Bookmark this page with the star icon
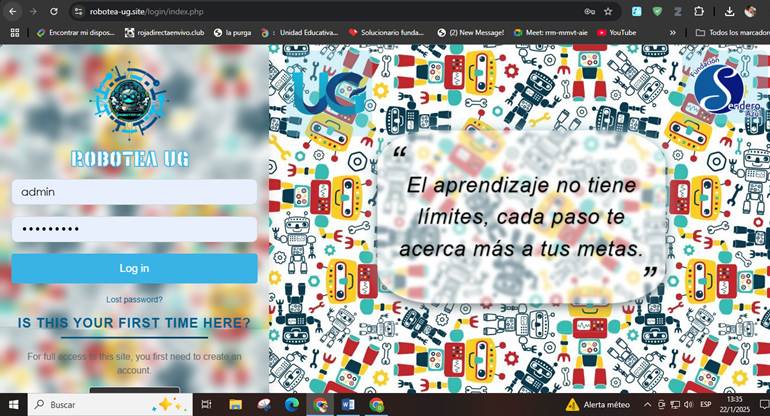The width and height of the screenshot is (770, 416). (x=608, y=11)
